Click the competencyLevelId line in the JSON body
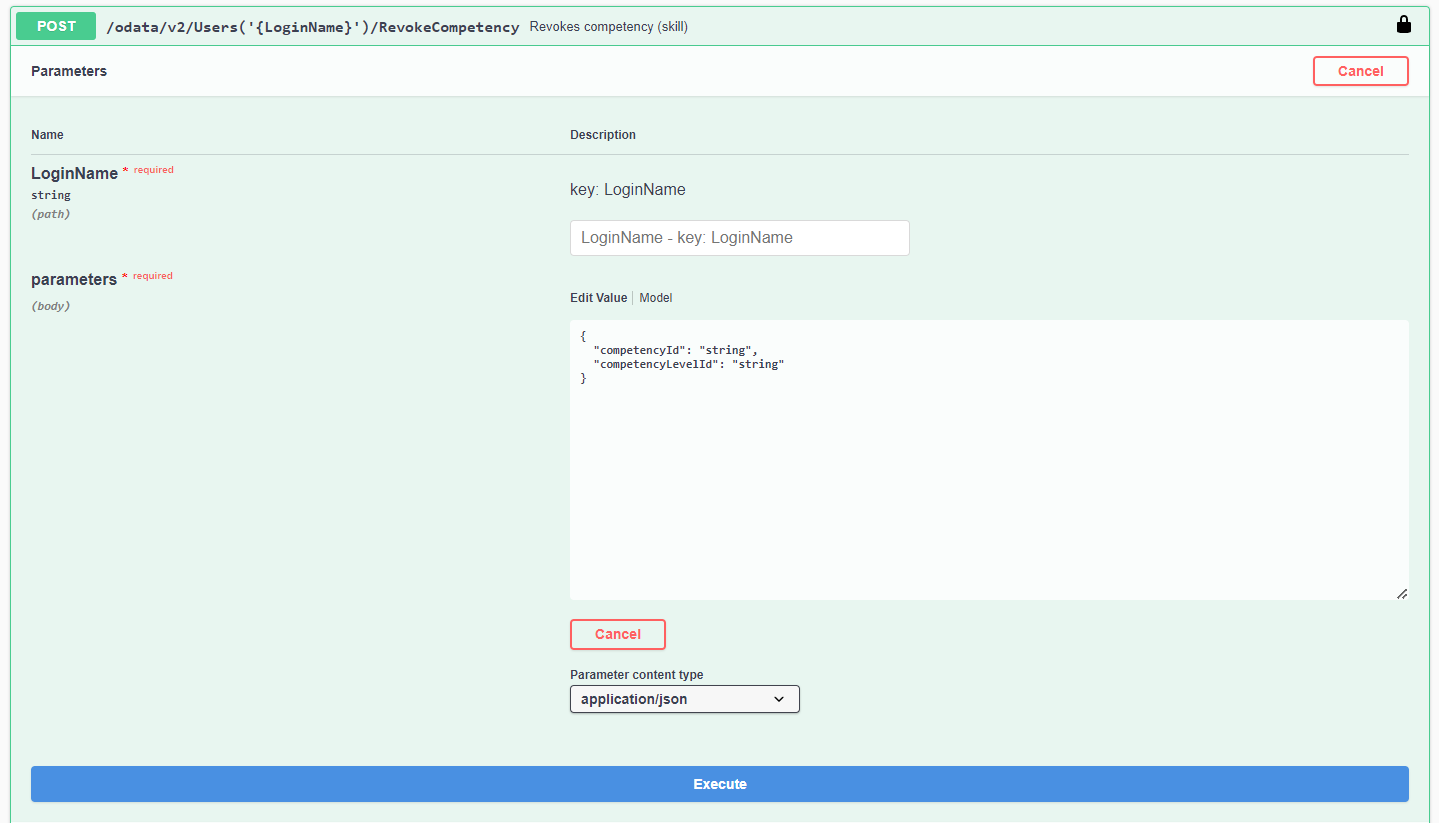1439x823 pixels. pyautogui.click(x=688, y=365)
